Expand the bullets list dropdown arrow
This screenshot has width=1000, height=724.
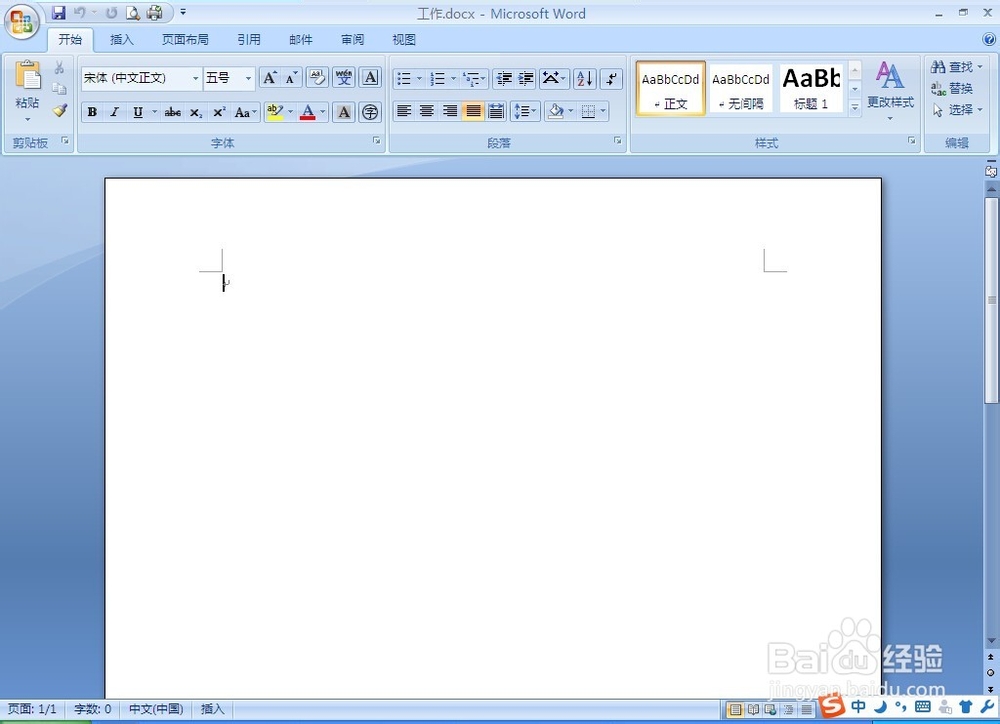click(419, 78)
